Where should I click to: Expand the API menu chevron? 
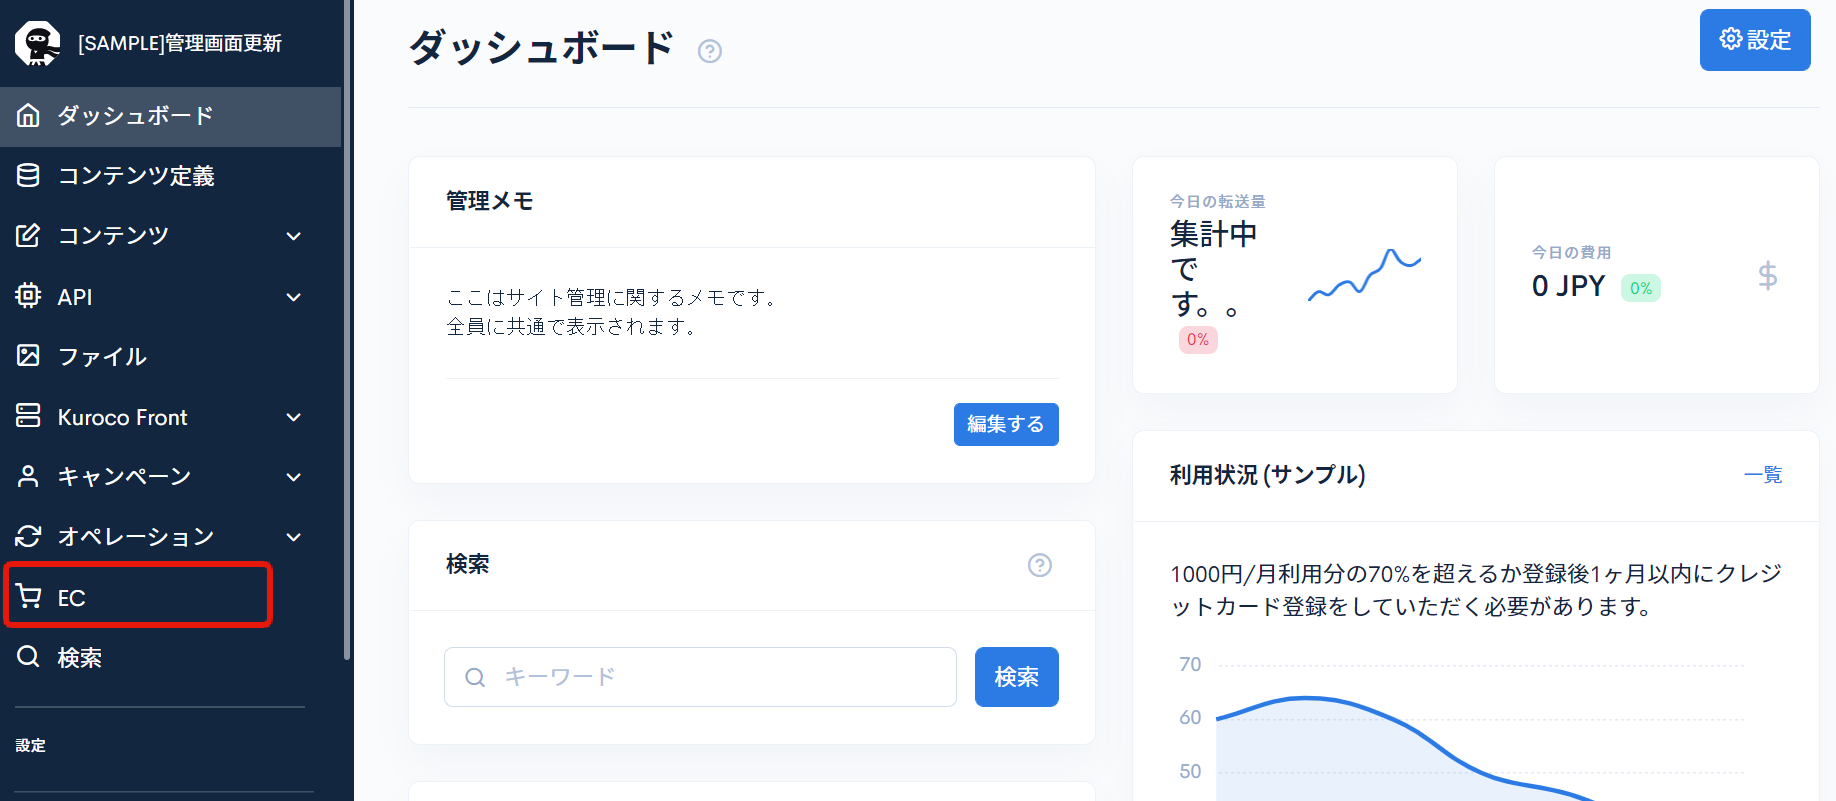coord(294,297)
